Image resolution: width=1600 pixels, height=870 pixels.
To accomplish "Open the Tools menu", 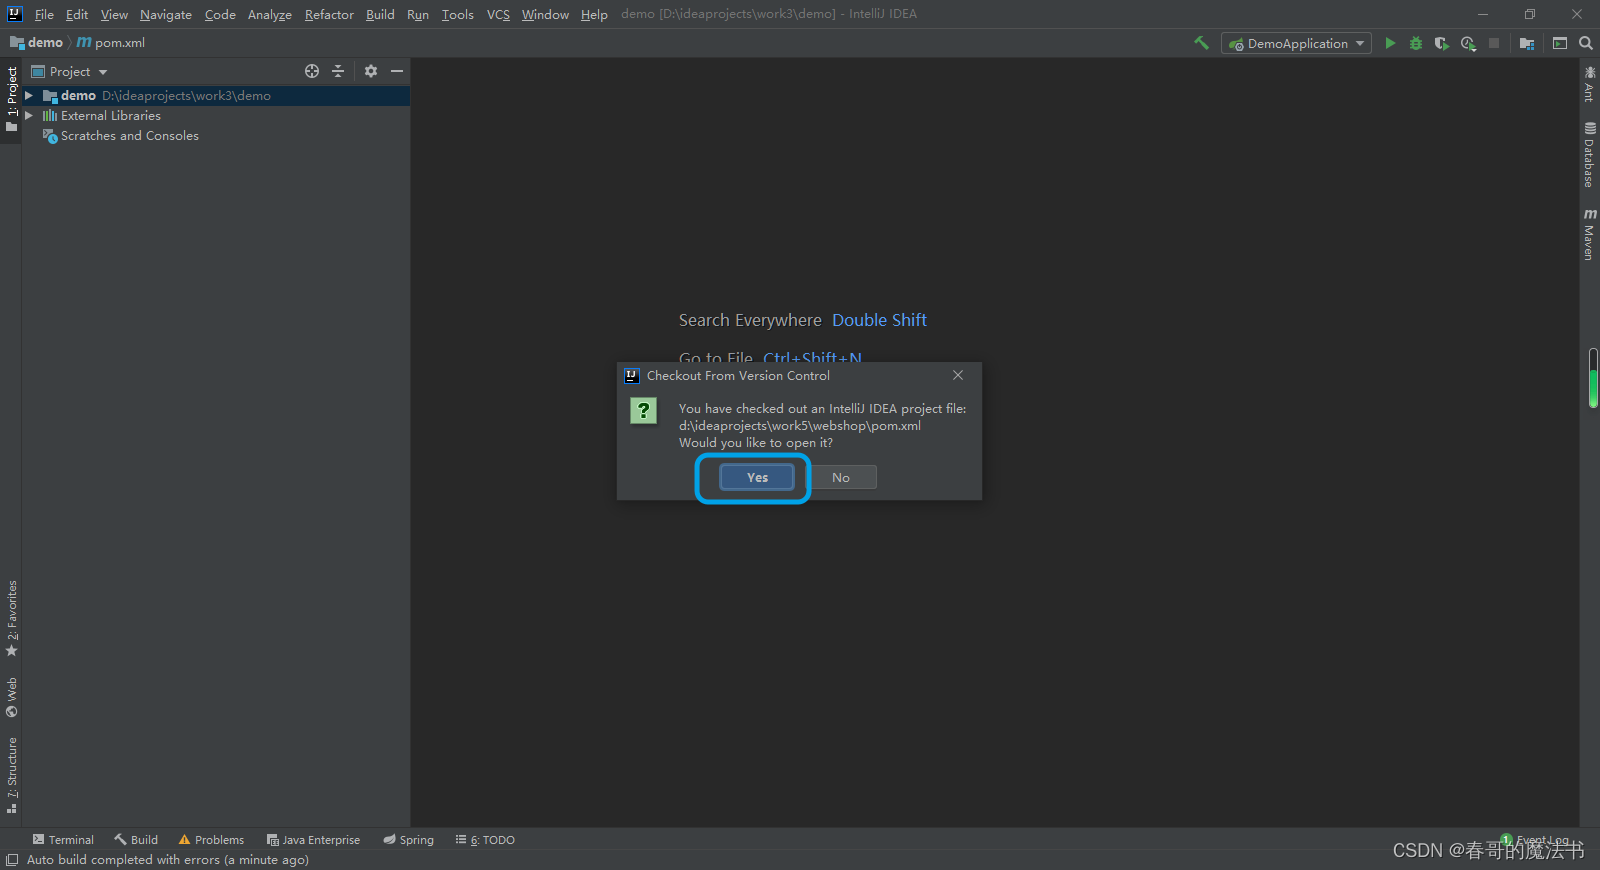I will point(458,14).
